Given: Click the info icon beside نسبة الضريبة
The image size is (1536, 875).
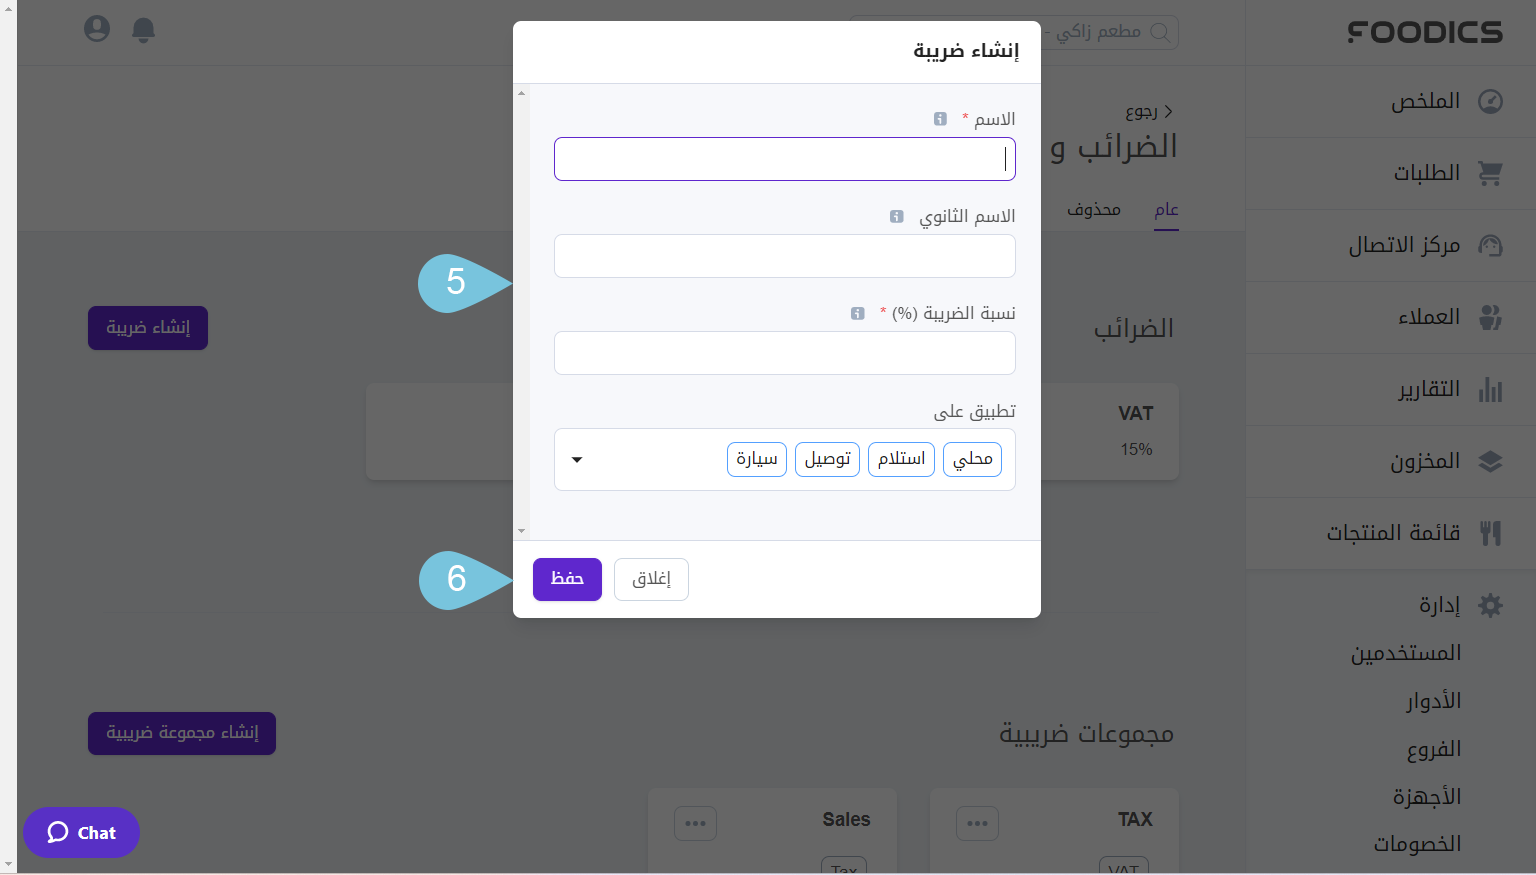Looking at the screenshot, I should (858, 313).
